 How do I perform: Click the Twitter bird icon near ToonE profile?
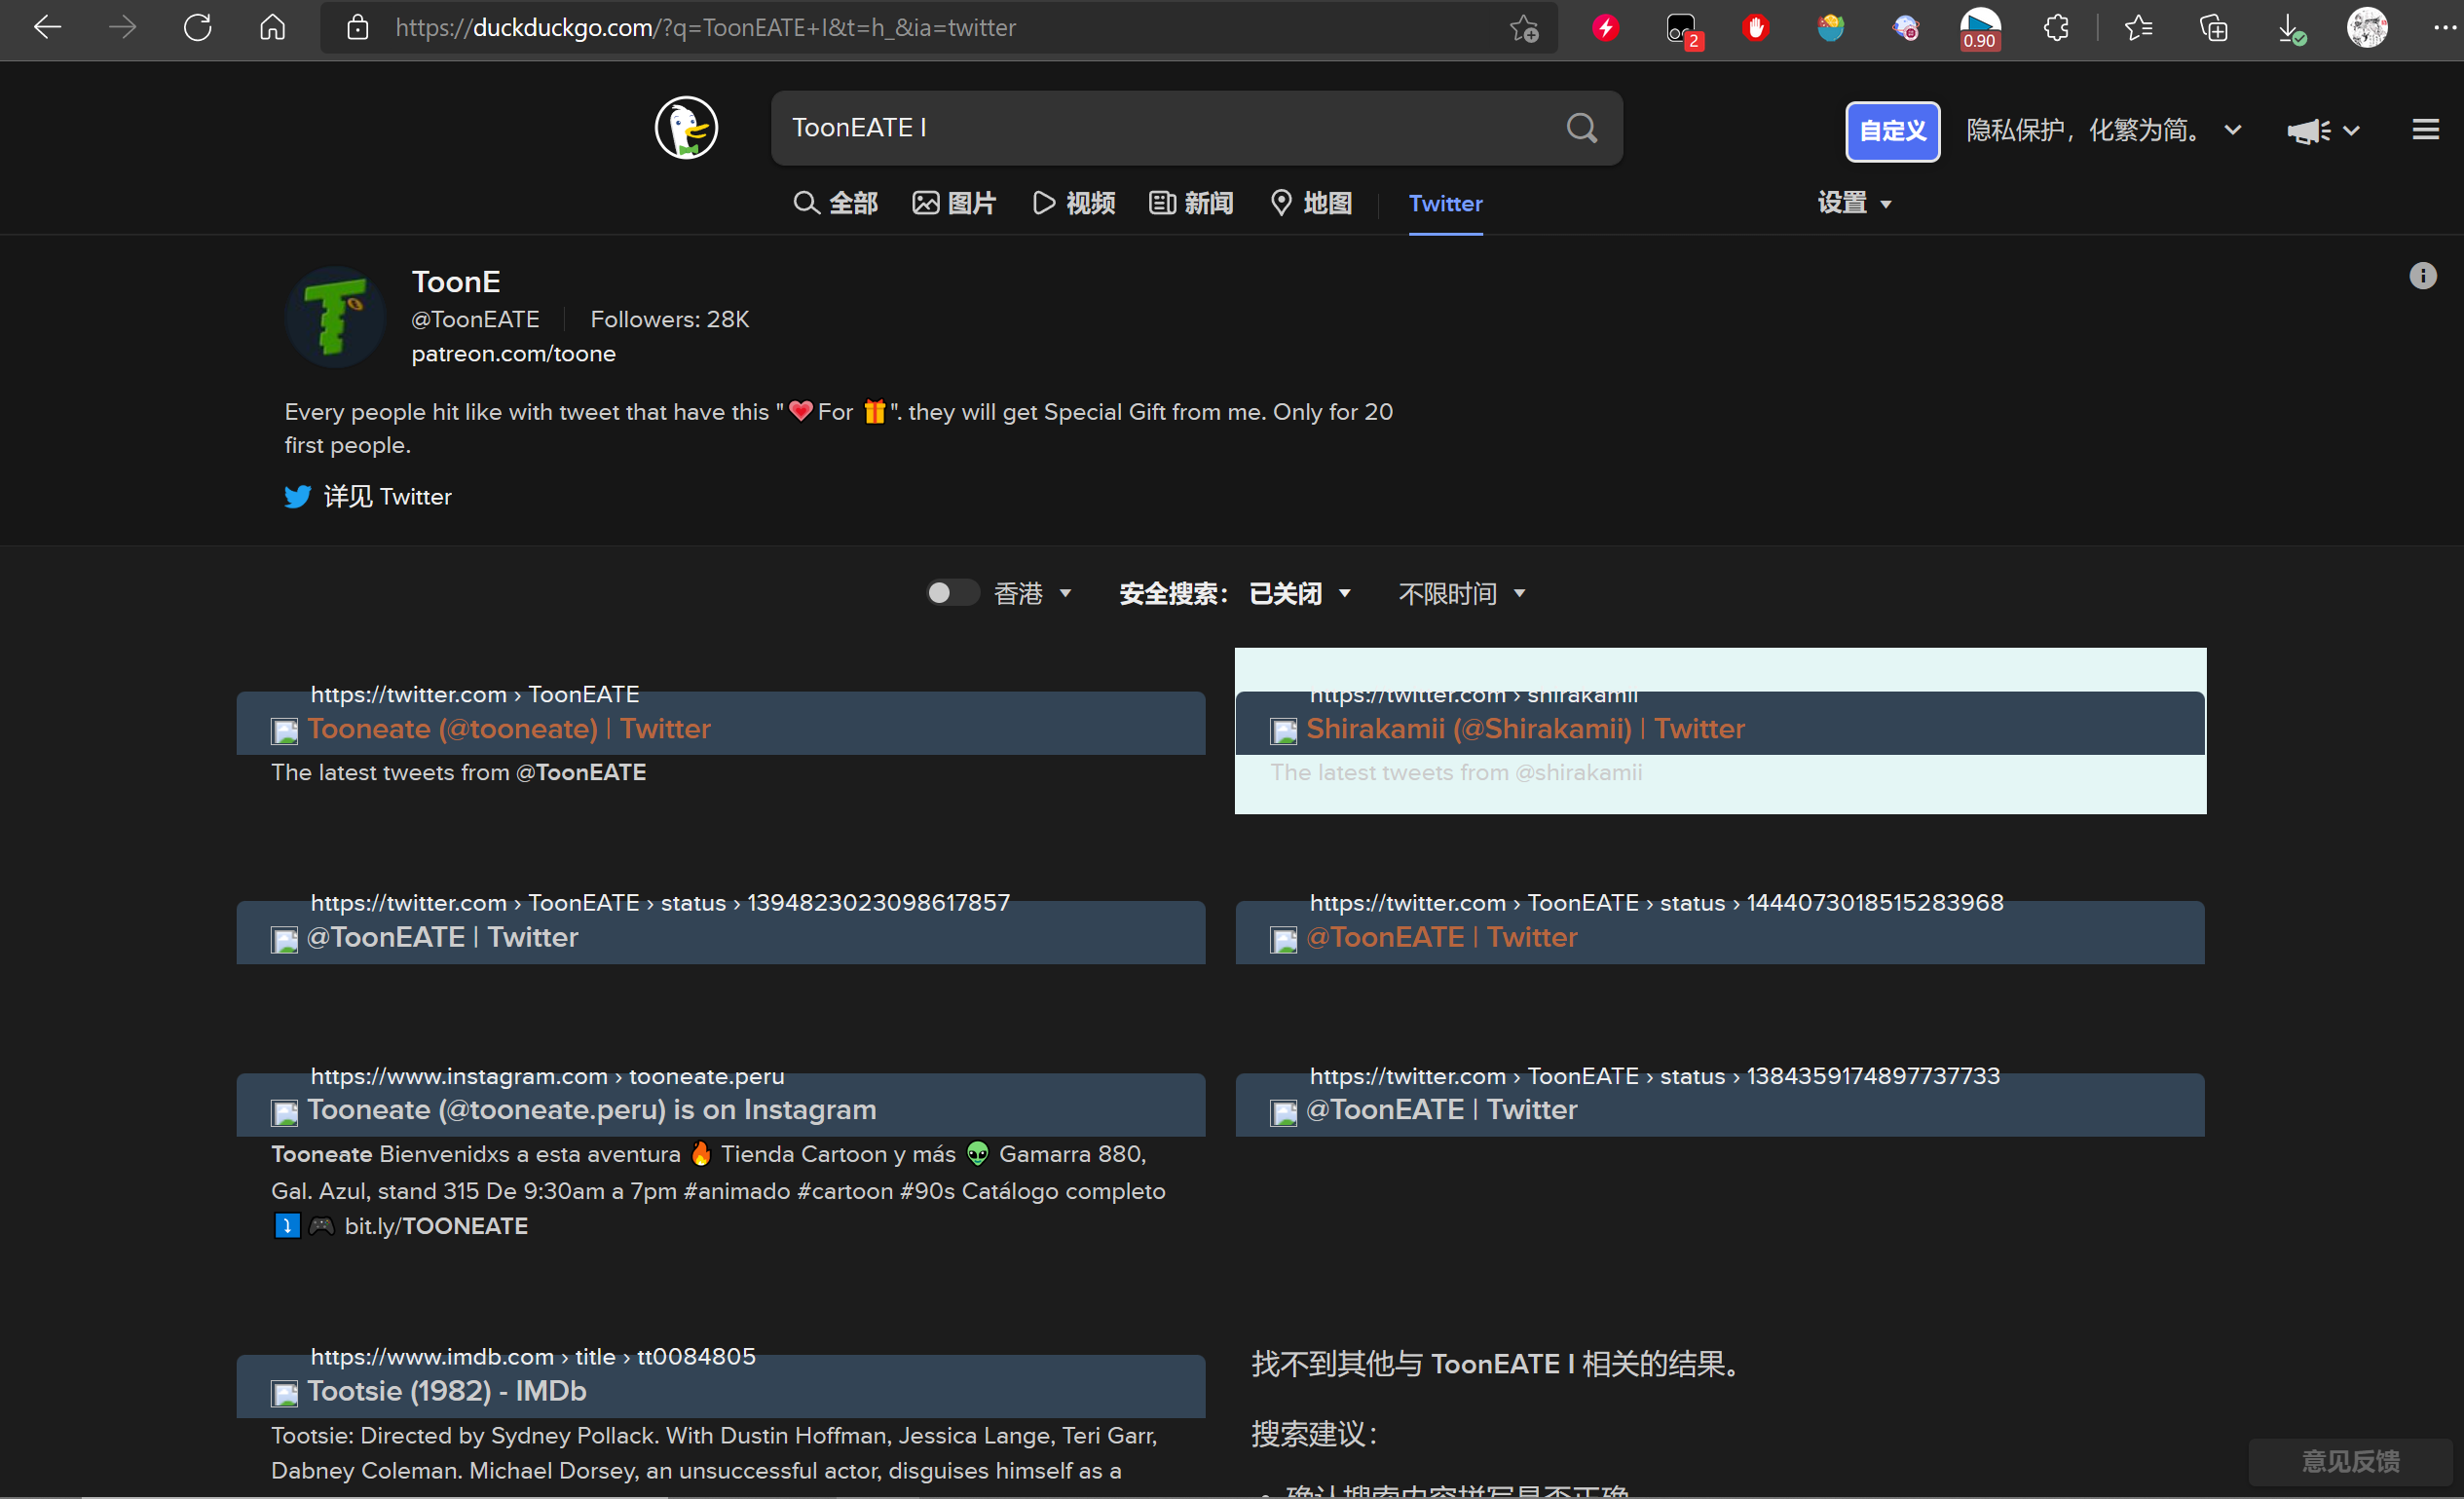tap(297, 496)
